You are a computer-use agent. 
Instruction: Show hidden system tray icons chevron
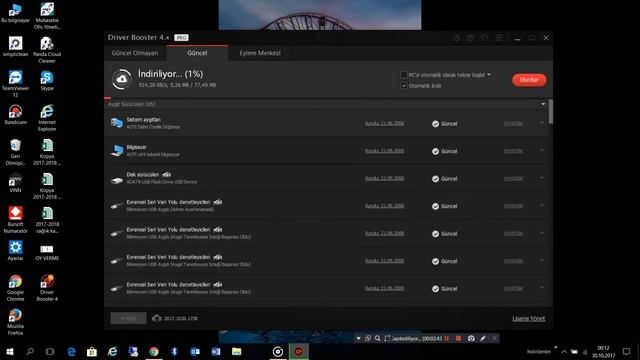point(564,351)
